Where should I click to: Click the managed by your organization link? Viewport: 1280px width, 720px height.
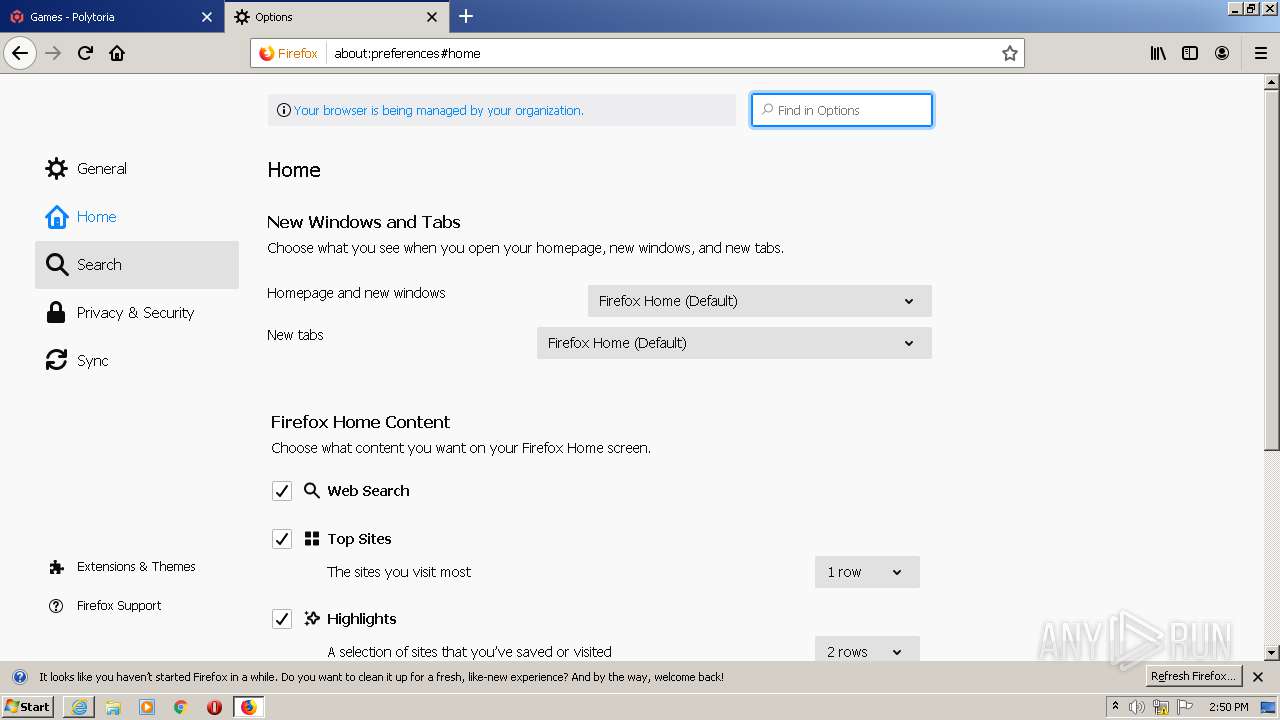pyautogui.click(x=438, y=110)
